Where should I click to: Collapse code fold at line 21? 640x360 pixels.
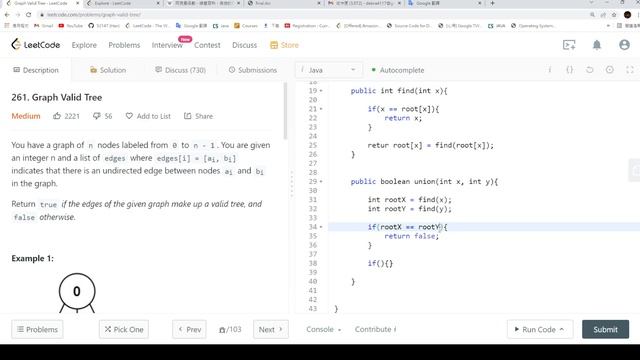click(321, 109)
